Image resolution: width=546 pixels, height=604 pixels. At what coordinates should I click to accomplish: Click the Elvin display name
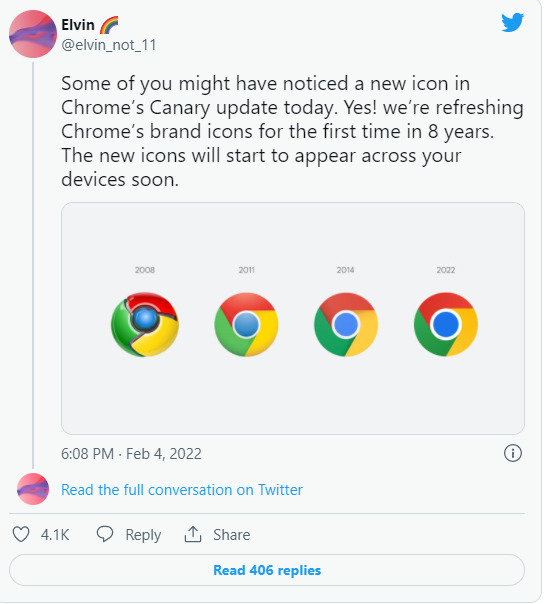click(x=78, y=25)
